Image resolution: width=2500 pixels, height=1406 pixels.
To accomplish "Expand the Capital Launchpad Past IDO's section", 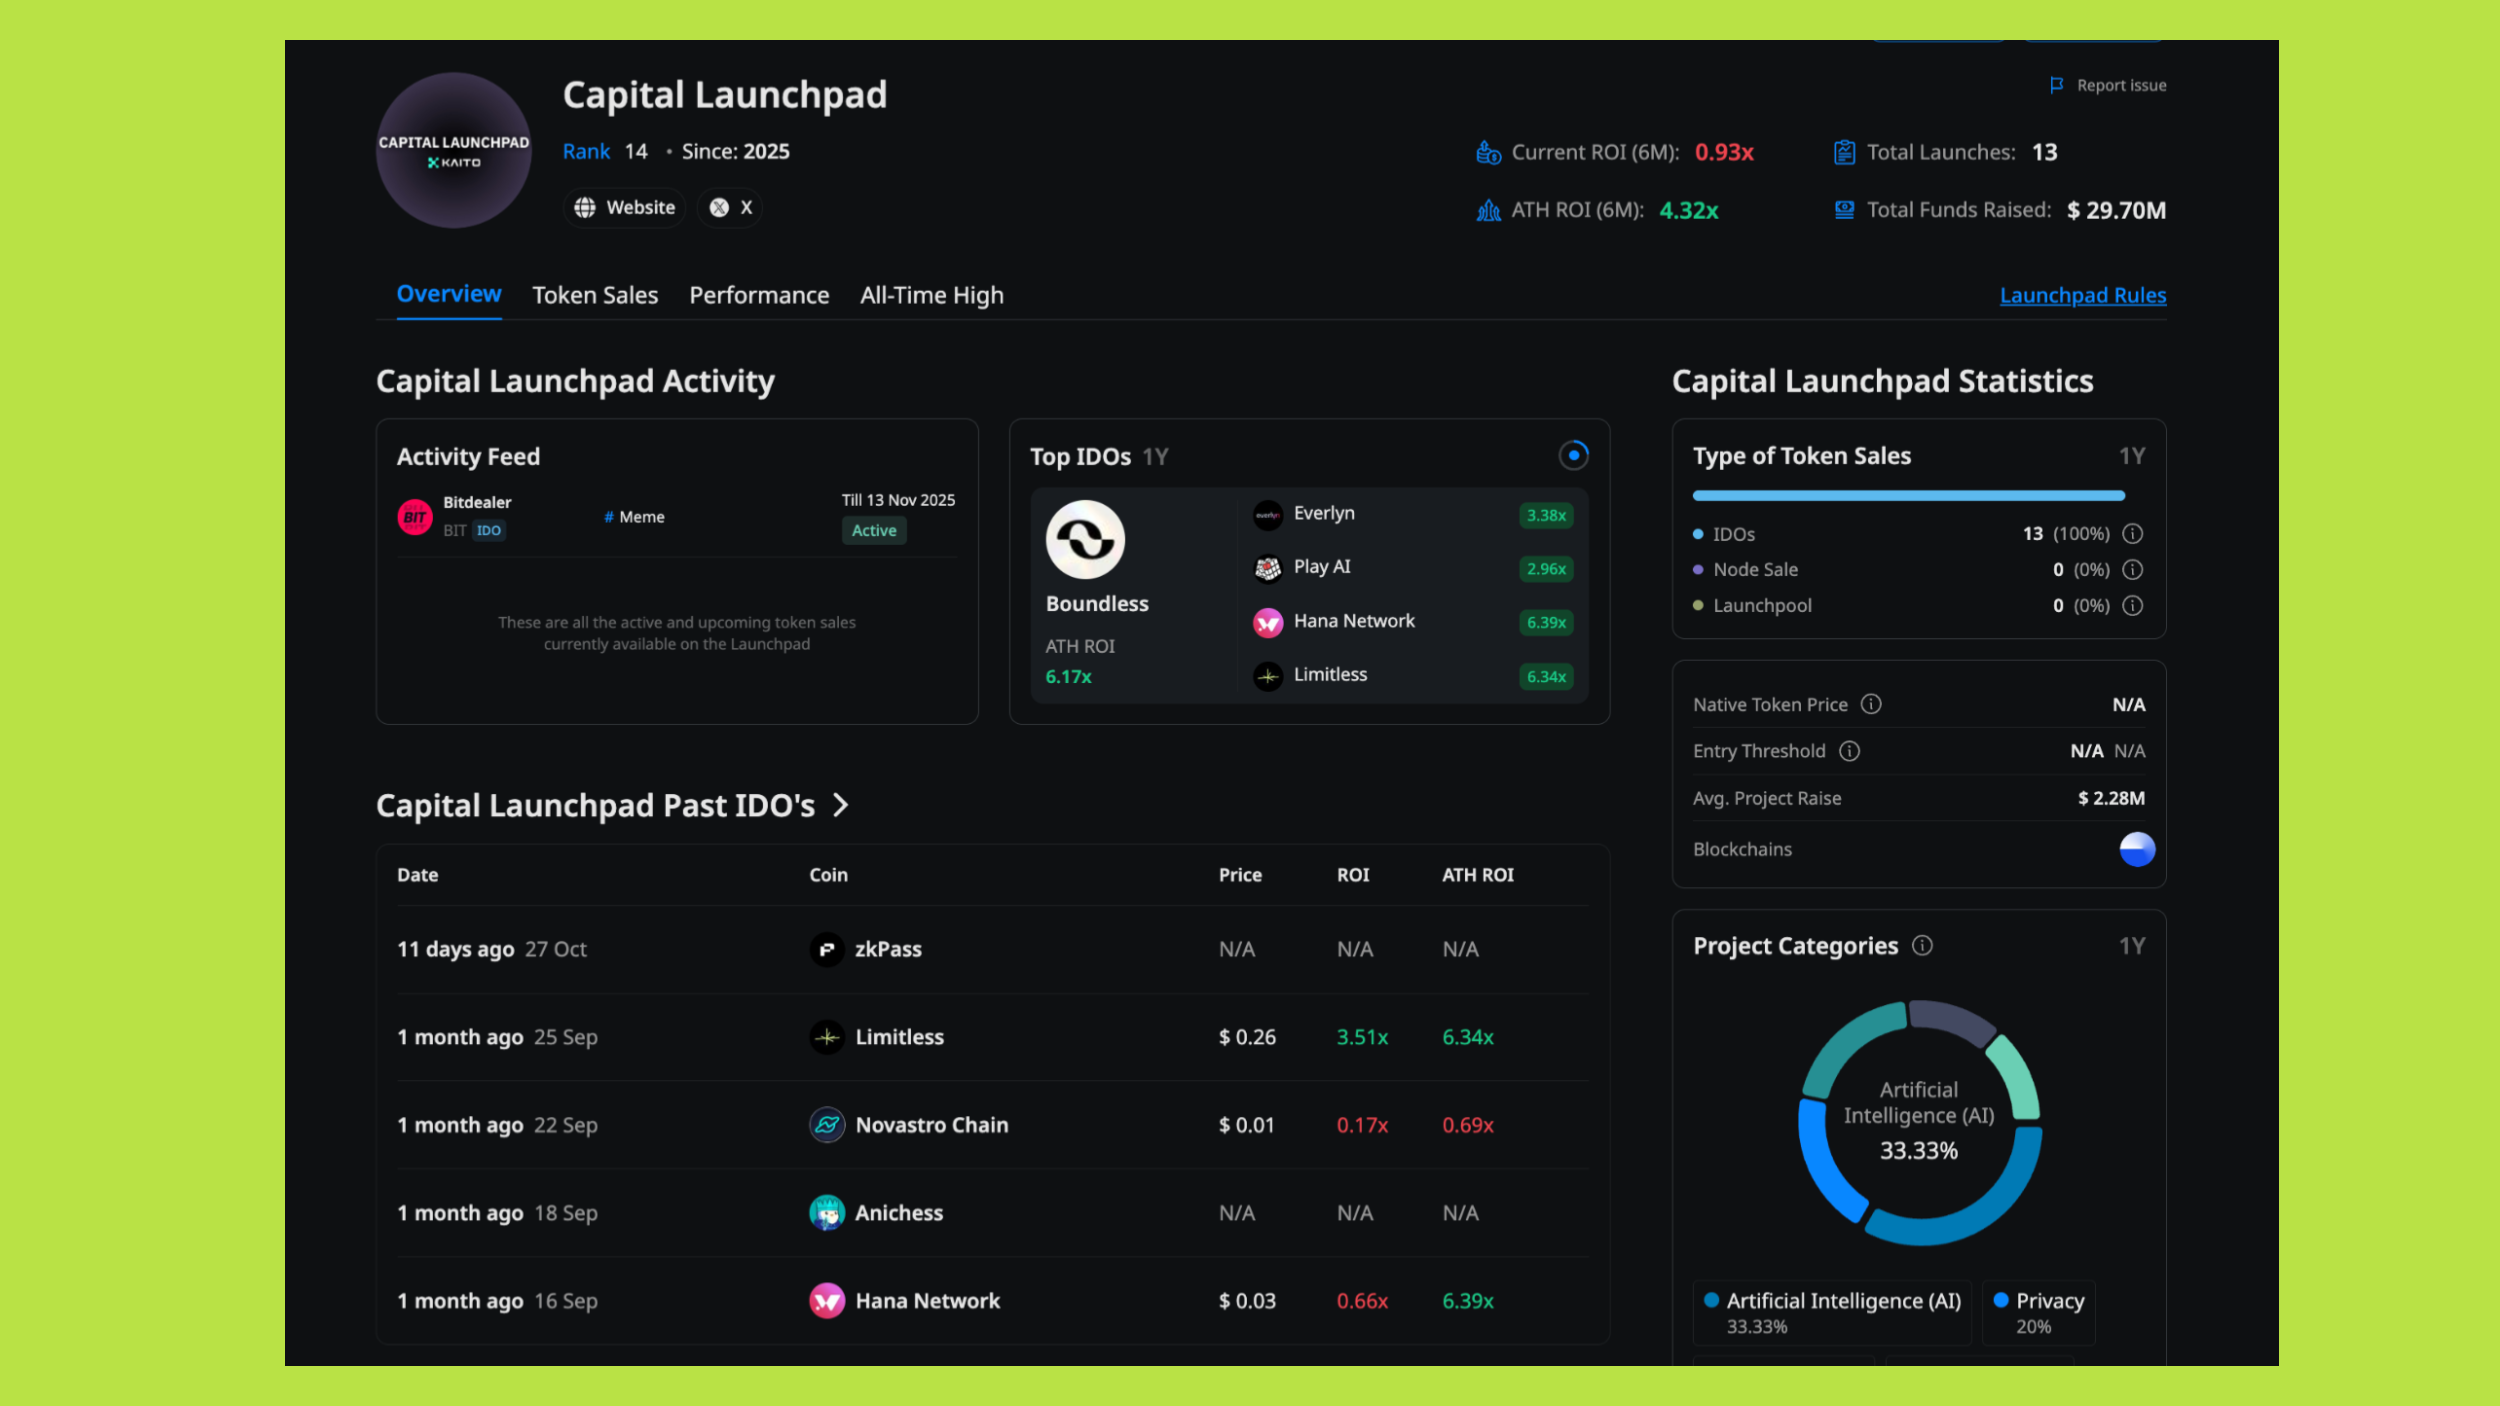I will click(841, 805).
